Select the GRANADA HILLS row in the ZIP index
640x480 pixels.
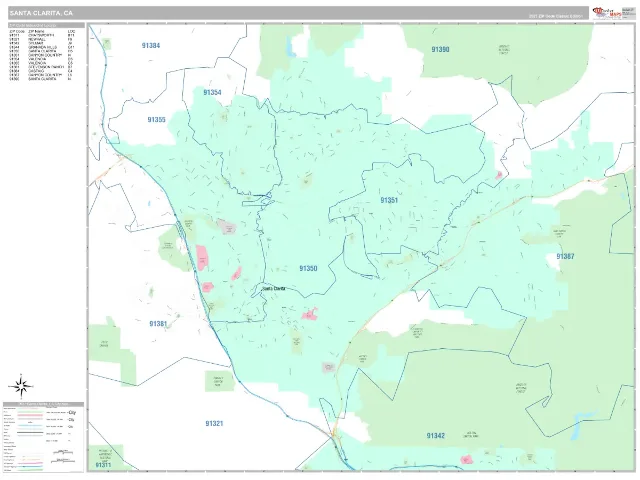point(42,47)
